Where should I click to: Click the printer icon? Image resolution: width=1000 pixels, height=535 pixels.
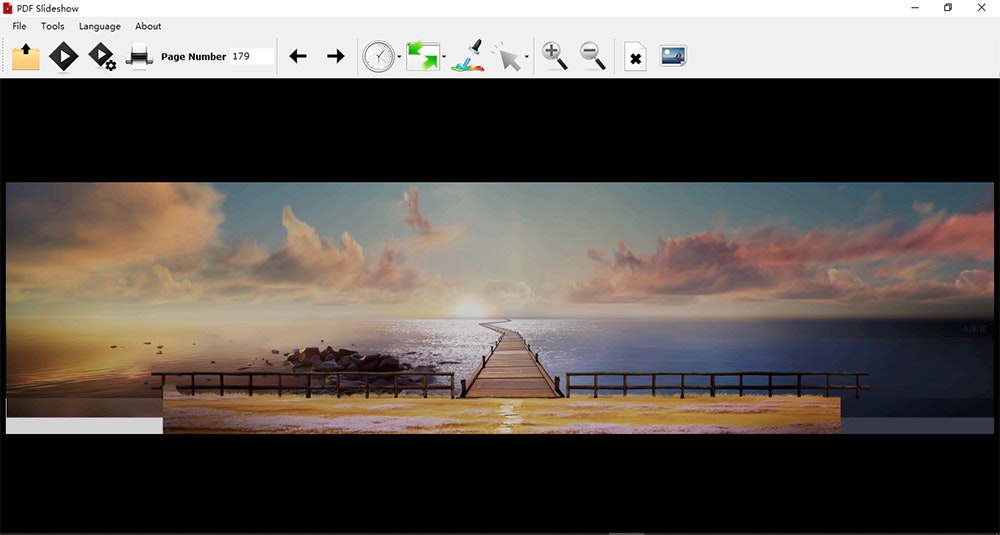[139, 56]
